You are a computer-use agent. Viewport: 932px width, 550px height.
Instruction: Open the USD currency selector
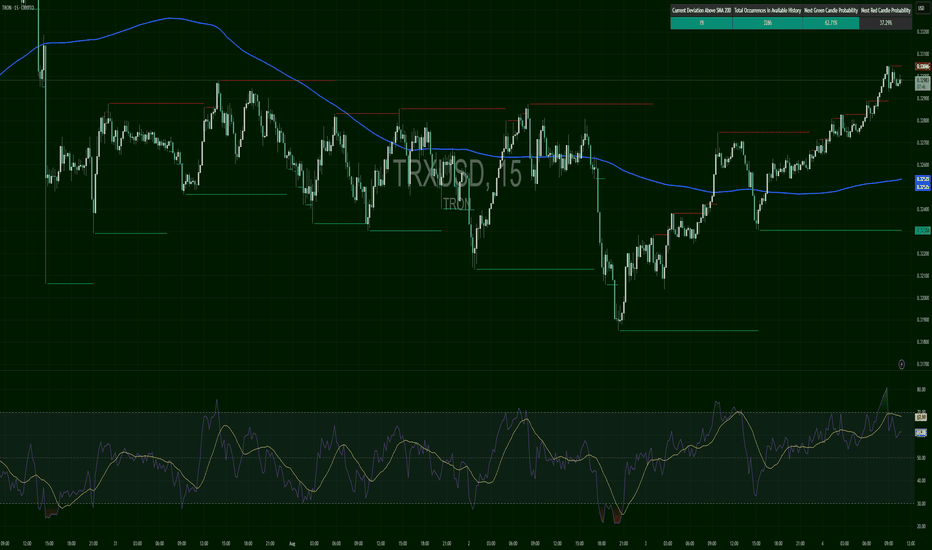coord(921,8)
